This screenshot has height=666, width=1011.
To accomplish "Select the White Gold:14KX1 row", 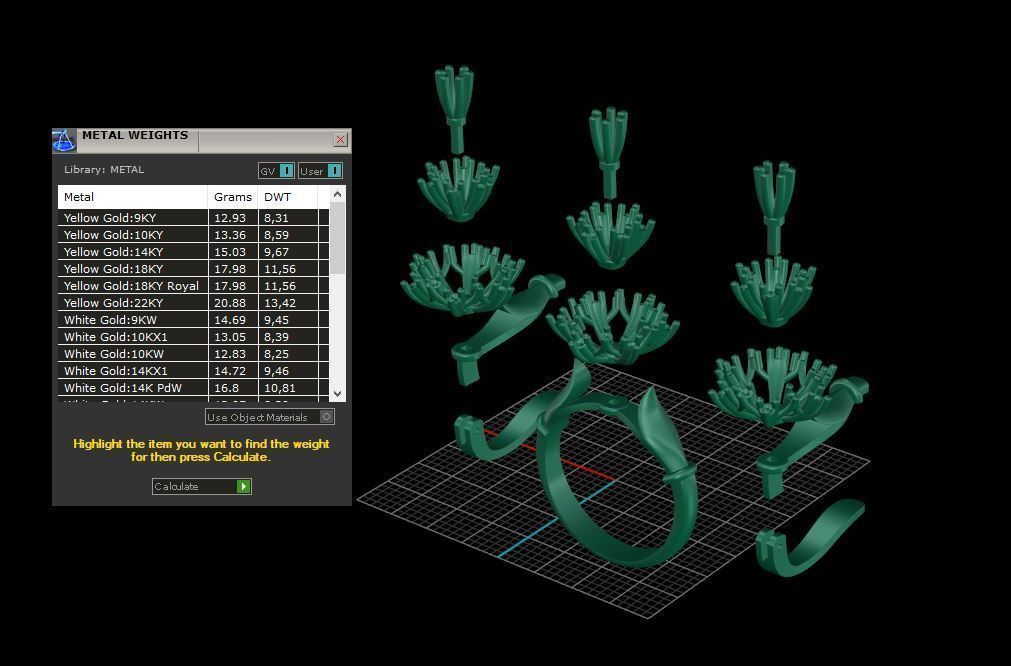I will tap(194, 371).
